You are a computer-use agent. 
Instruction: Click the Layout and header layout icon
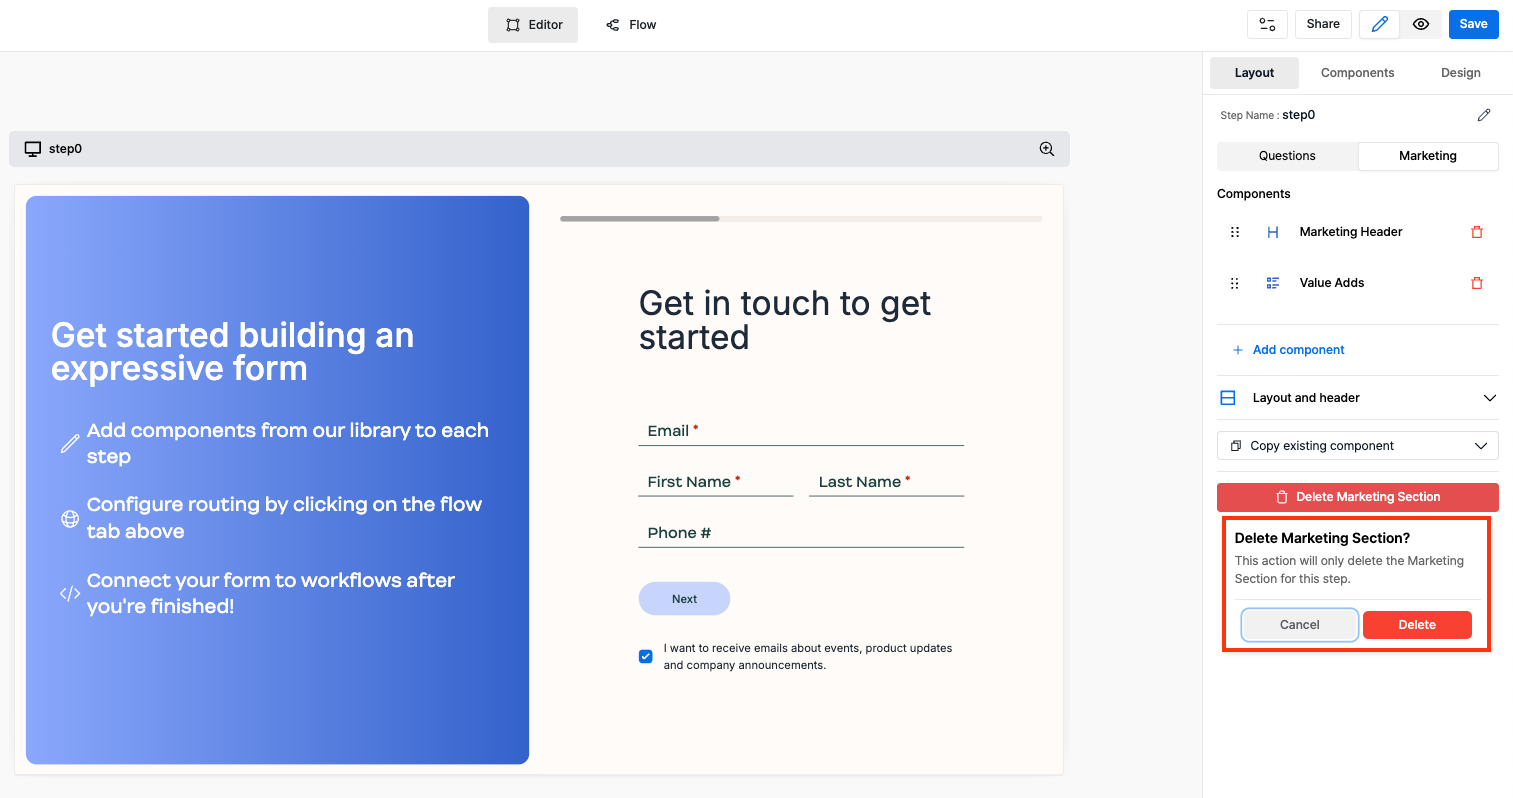pyautogui.click(x=1228, y=398)
